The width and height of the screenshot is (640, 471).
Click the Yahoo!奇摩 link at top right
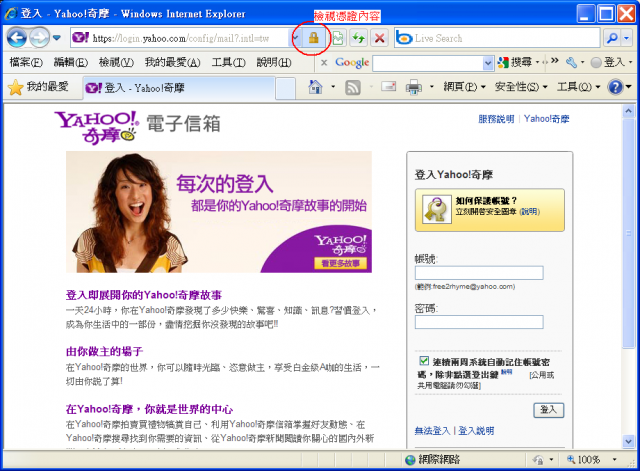pos(547,119)
